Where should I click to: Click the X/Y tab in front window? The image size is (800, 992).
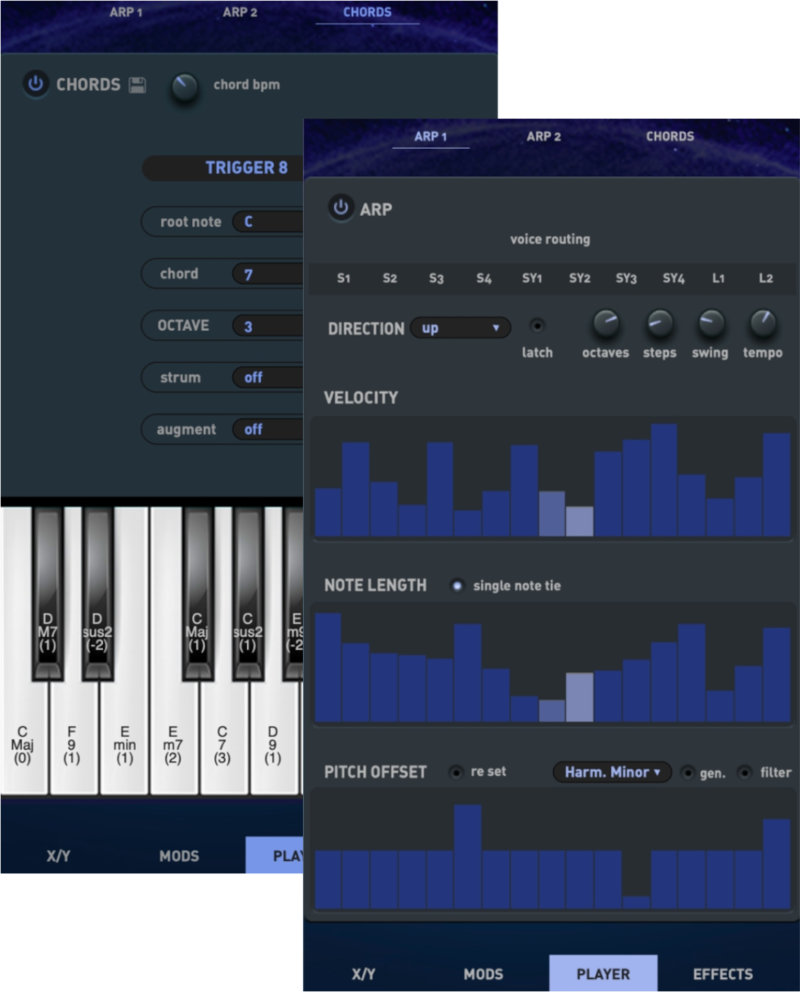point(364,974)
